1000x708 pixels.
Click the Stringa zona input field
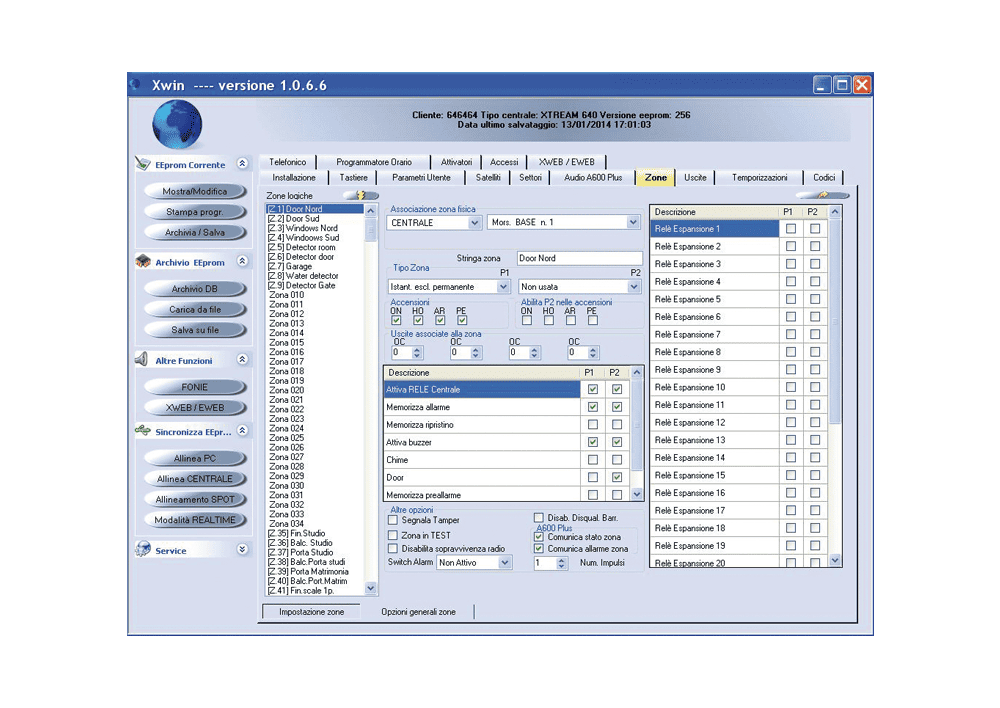[579, 258]
